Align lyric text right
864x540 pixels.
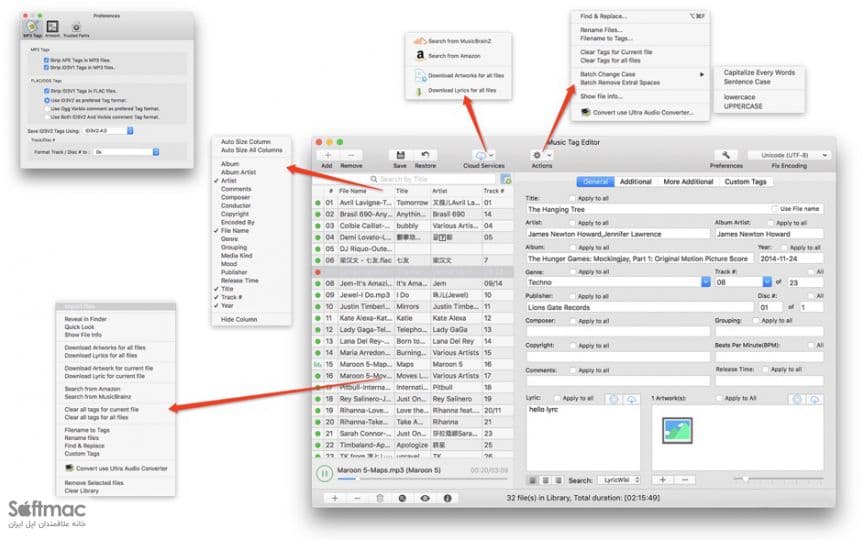point(558,480)
